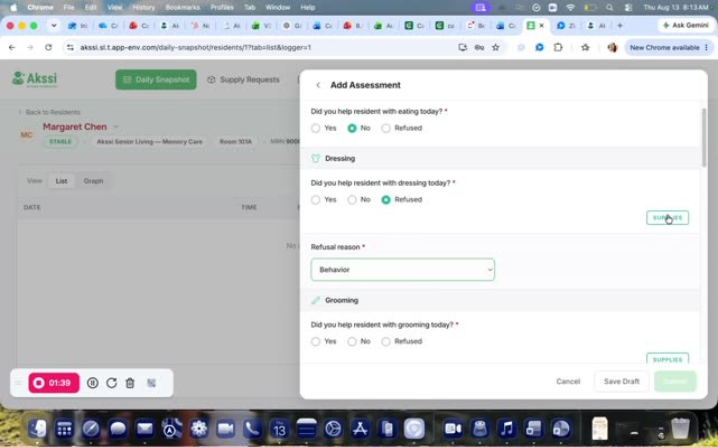Open Supply Requests navigation tab
The image size is (718, 447).
tap(243, 80)
